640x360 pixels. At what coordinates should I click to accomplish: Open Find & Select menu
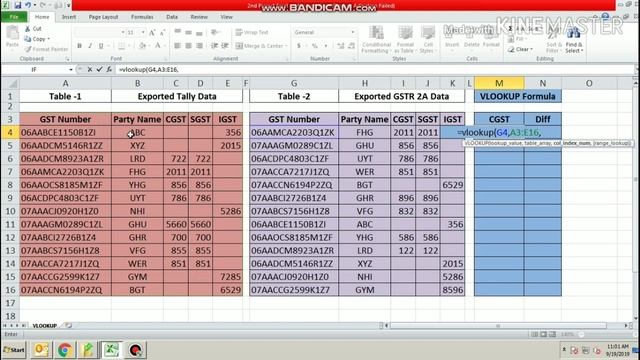[574, 39]
